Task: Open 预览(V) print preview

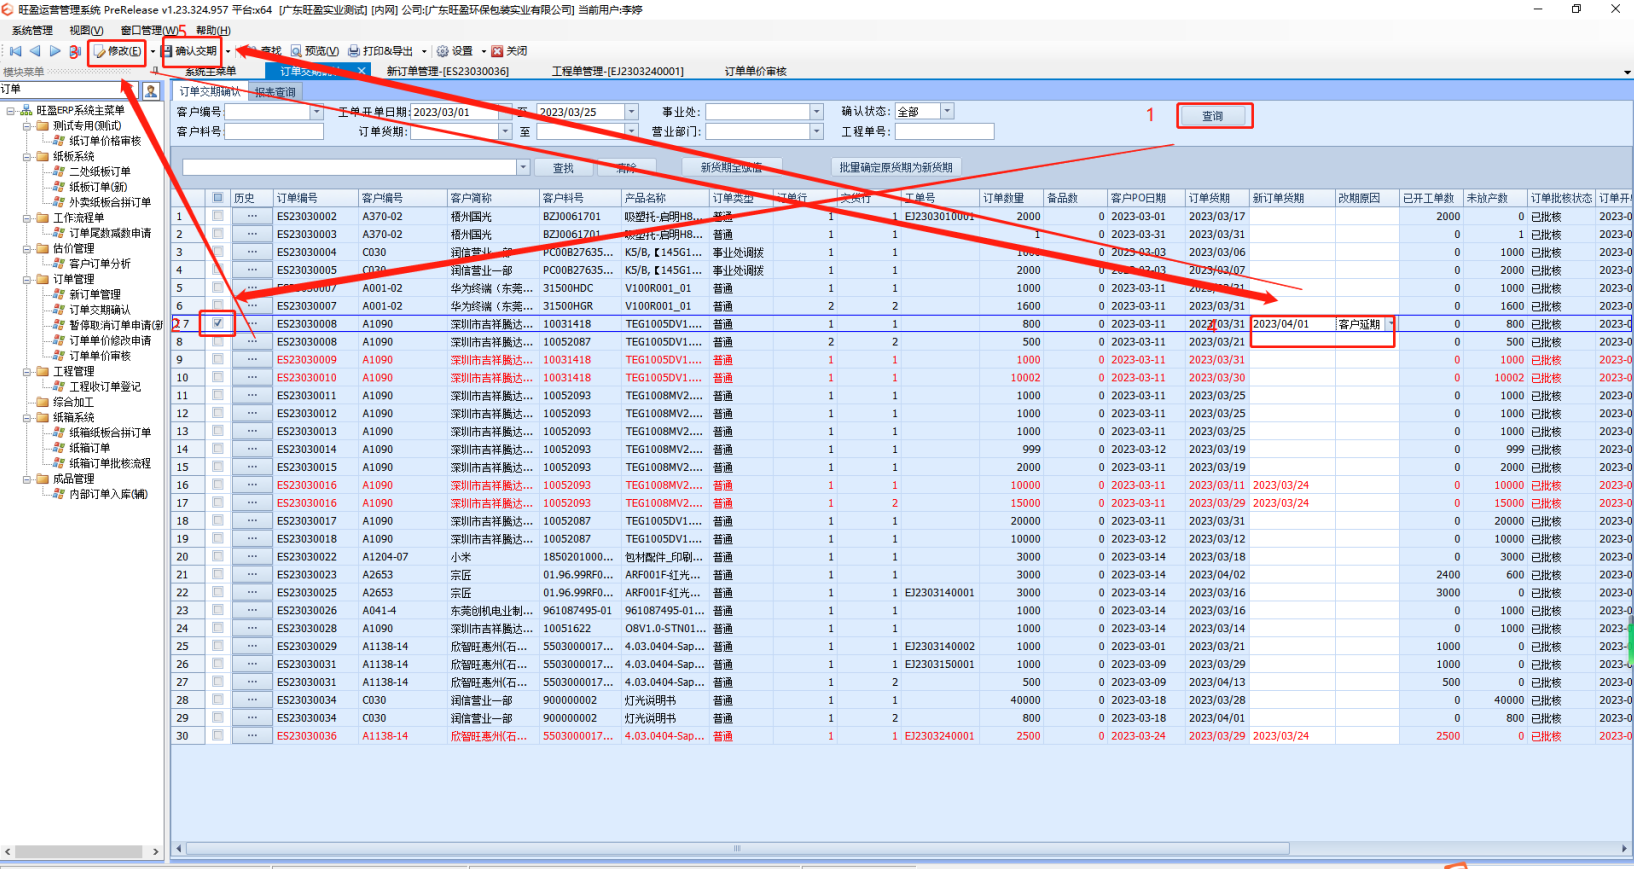Action: click(315, 51)
